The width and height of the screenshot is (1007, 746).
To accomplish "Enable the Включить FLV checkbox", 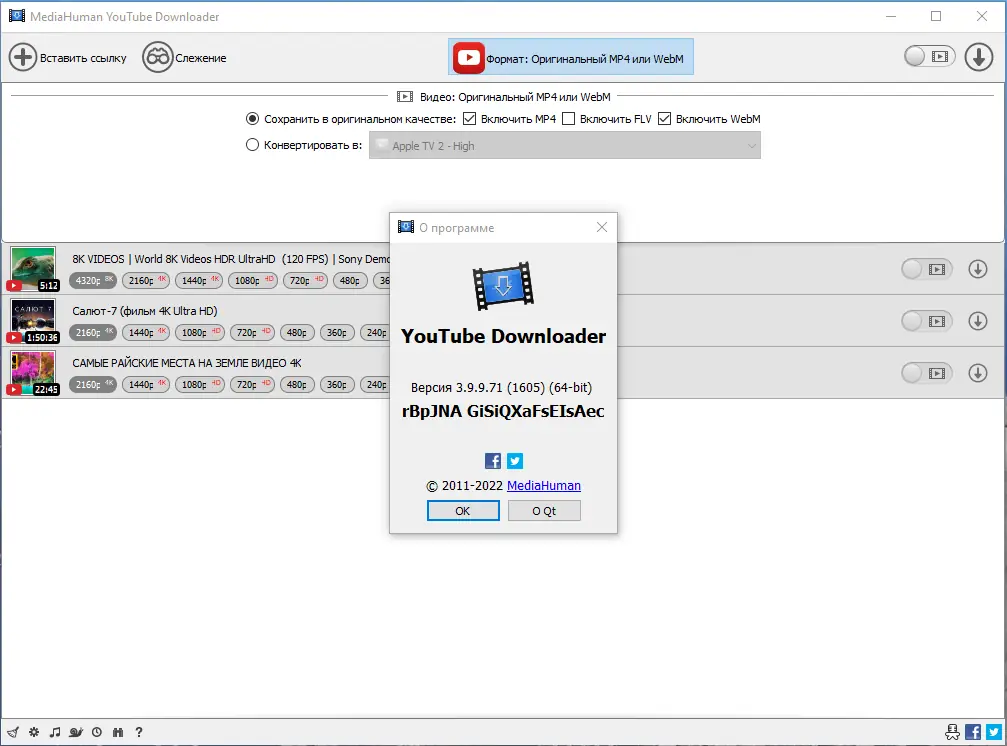I will [x=570, y=118].
